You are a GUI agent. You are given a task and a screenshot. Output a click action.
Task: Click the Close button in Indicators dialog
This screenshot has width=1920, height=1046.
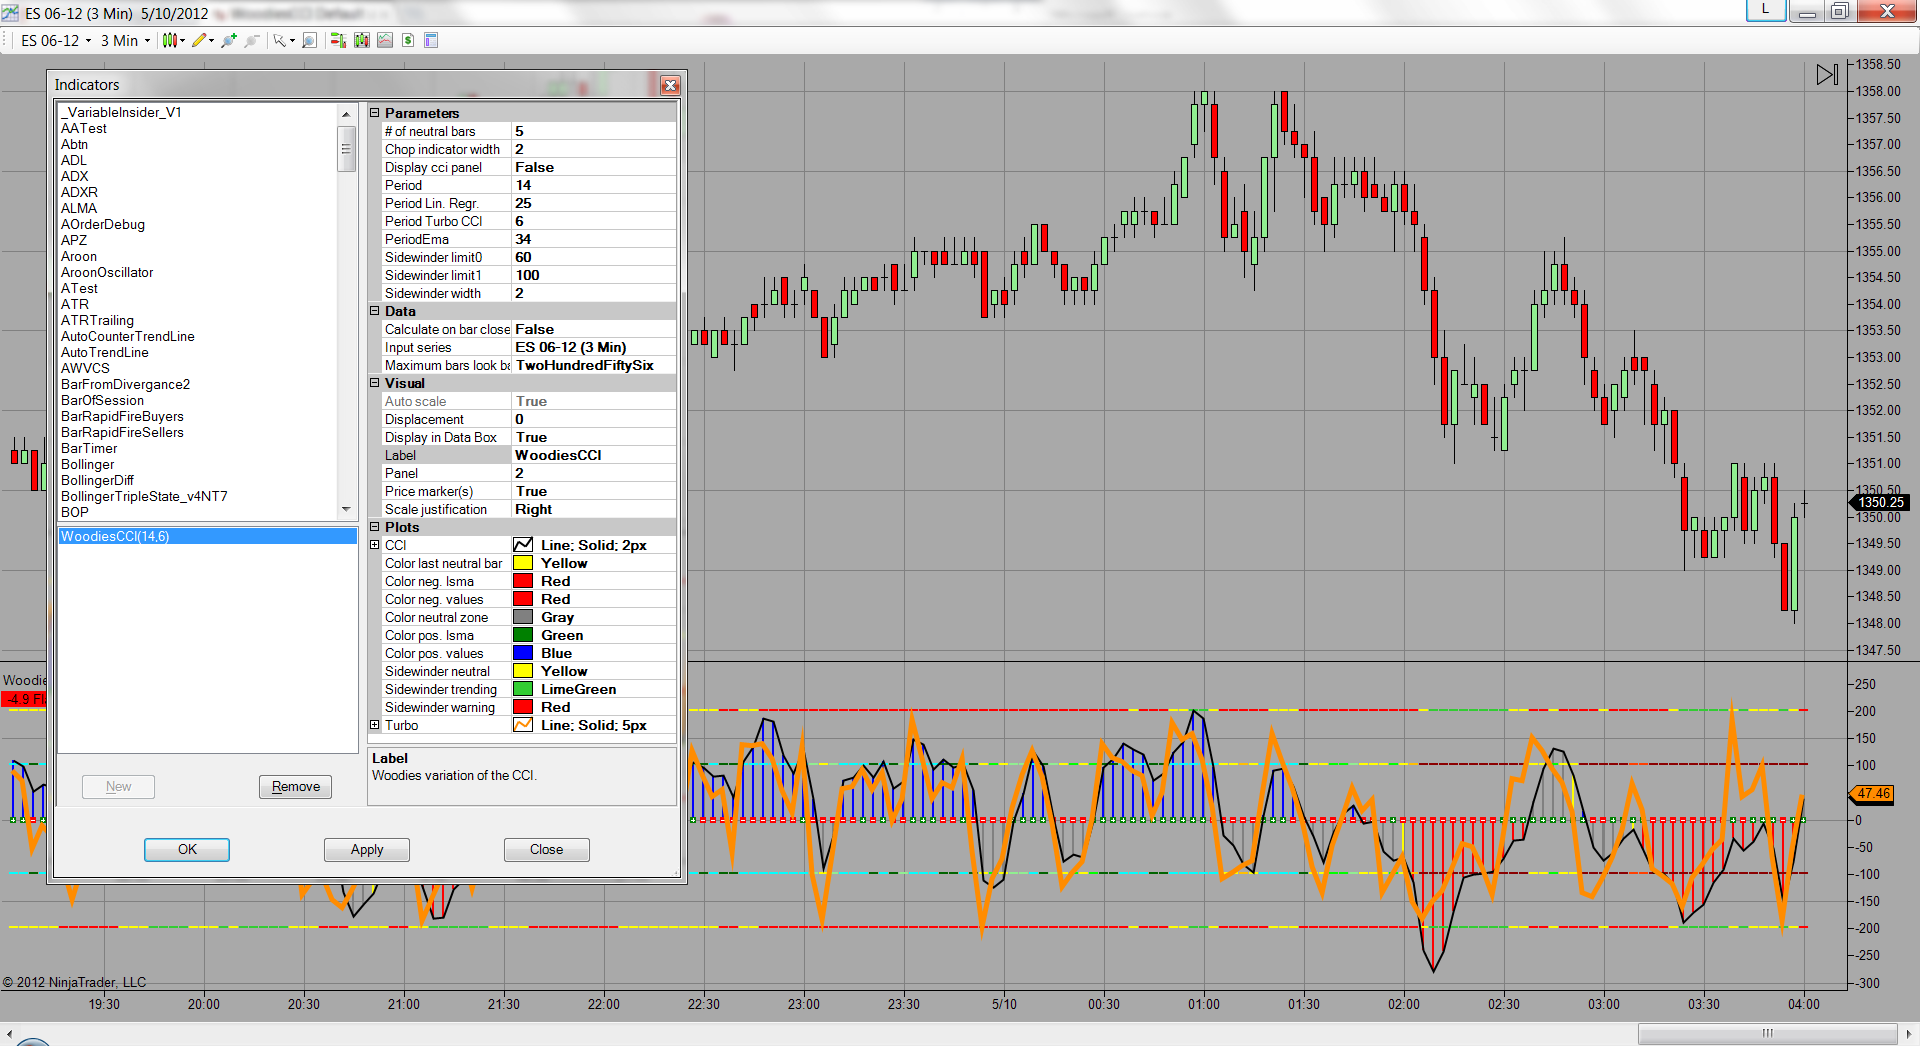(x=546, y=849)
